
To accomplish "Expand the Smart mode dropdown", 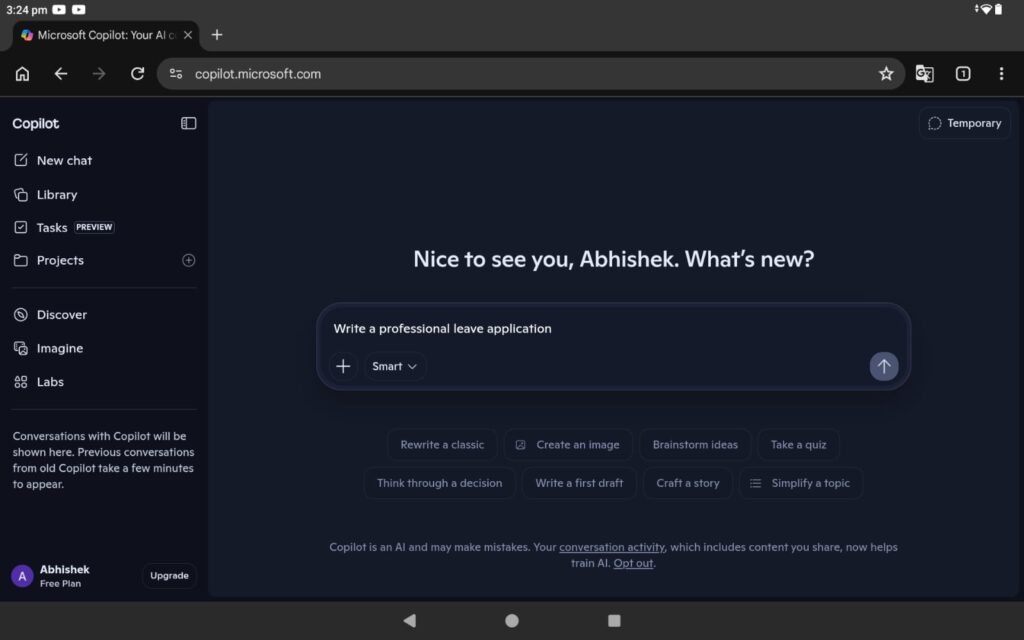I will coord(394,366).
